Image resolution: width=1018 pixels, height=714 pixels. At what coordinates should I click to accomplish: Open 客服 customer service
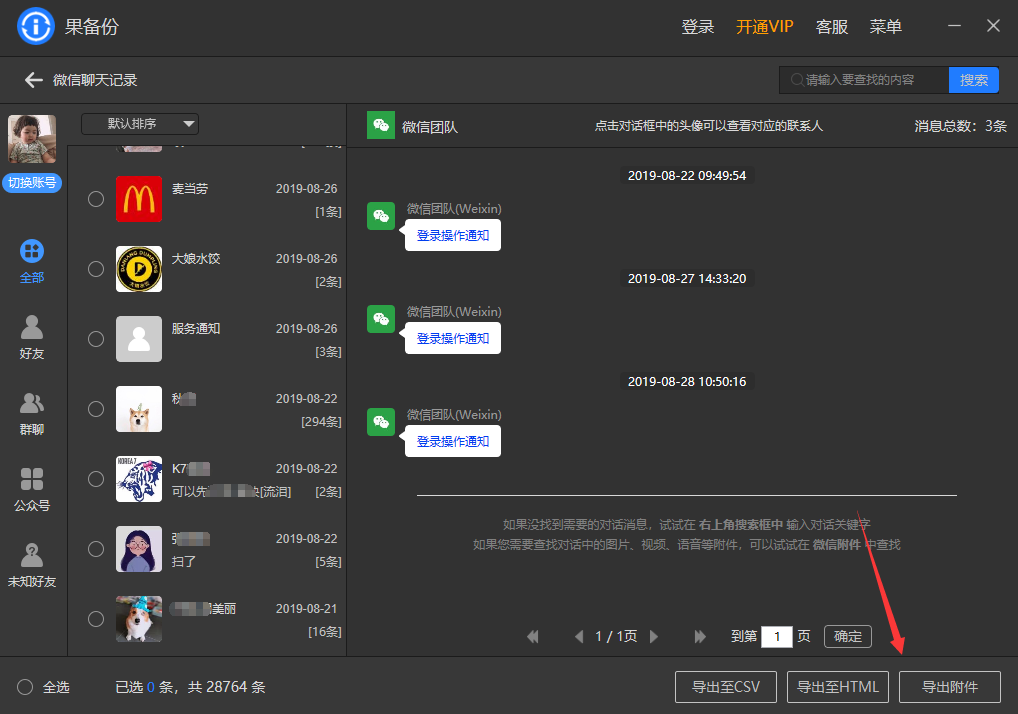click(831, 27)
